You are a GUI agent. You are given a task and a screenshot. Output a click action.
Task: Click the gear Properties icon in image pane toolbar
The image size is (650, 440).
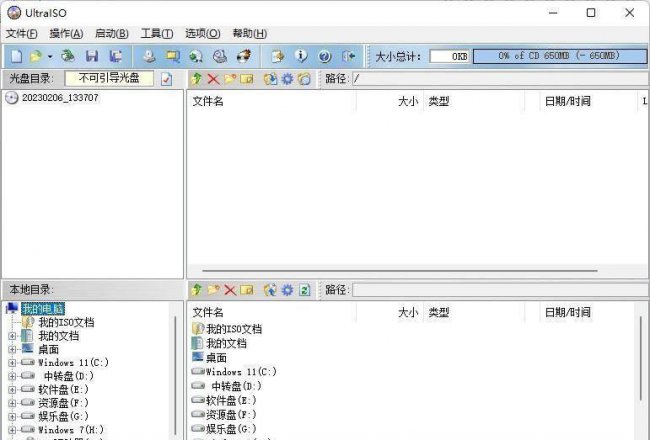click(287, 79)
